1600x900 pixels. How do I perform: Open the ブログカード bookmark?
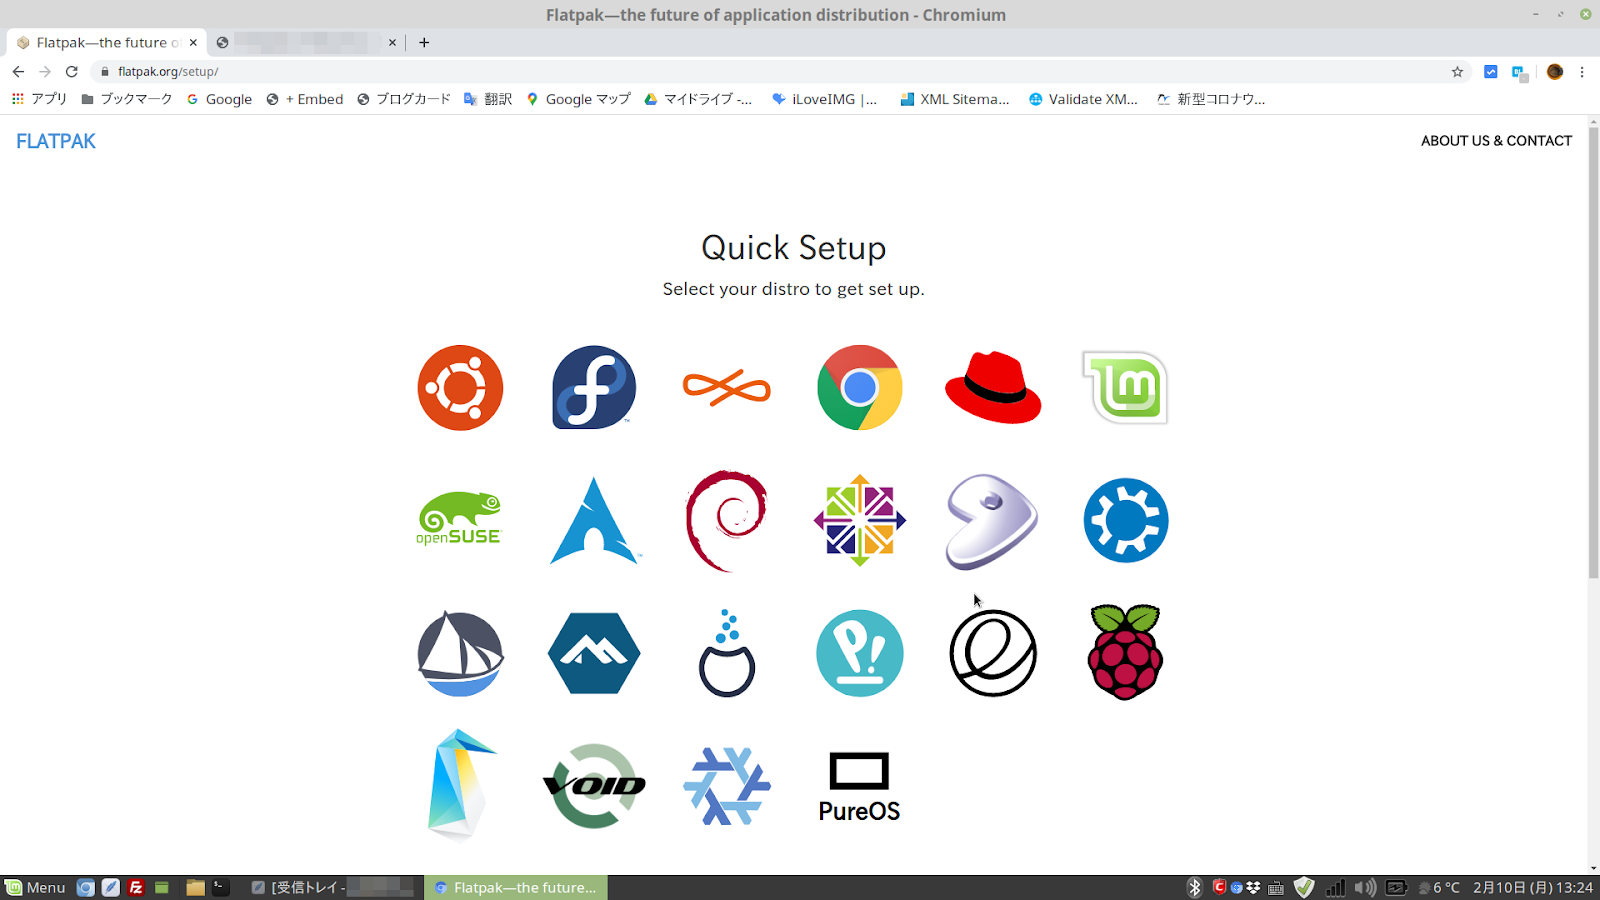tap(404, 99)
